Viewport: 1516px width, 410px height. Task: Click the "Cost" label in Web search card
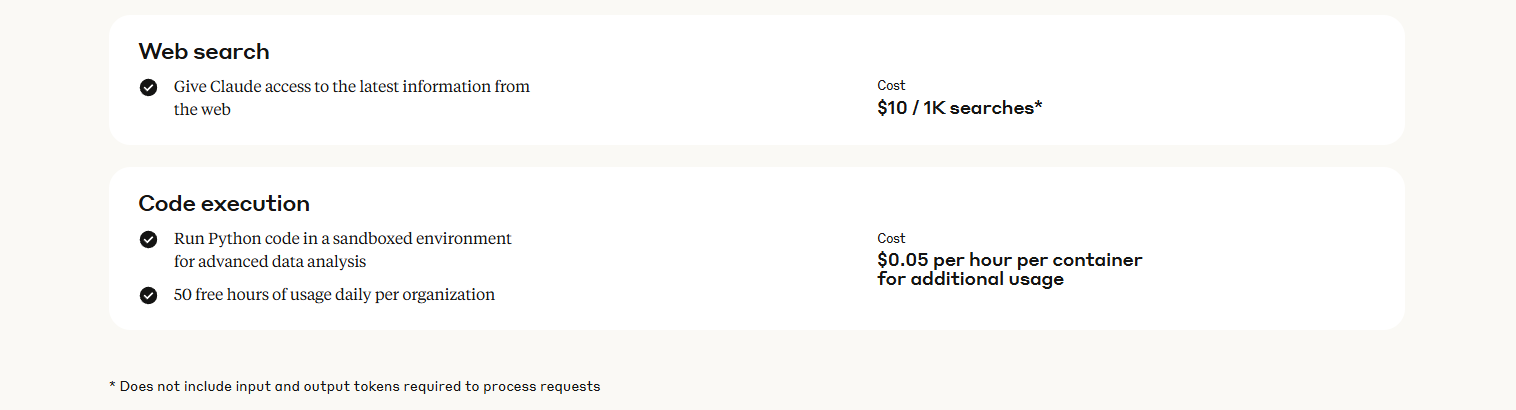pos(891,86)
